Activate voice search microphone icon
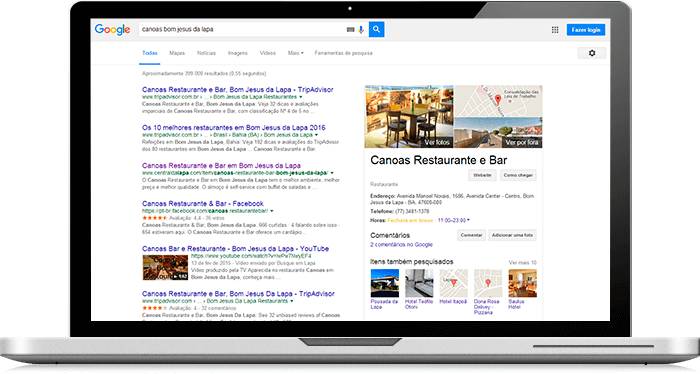 coord(361,30)
